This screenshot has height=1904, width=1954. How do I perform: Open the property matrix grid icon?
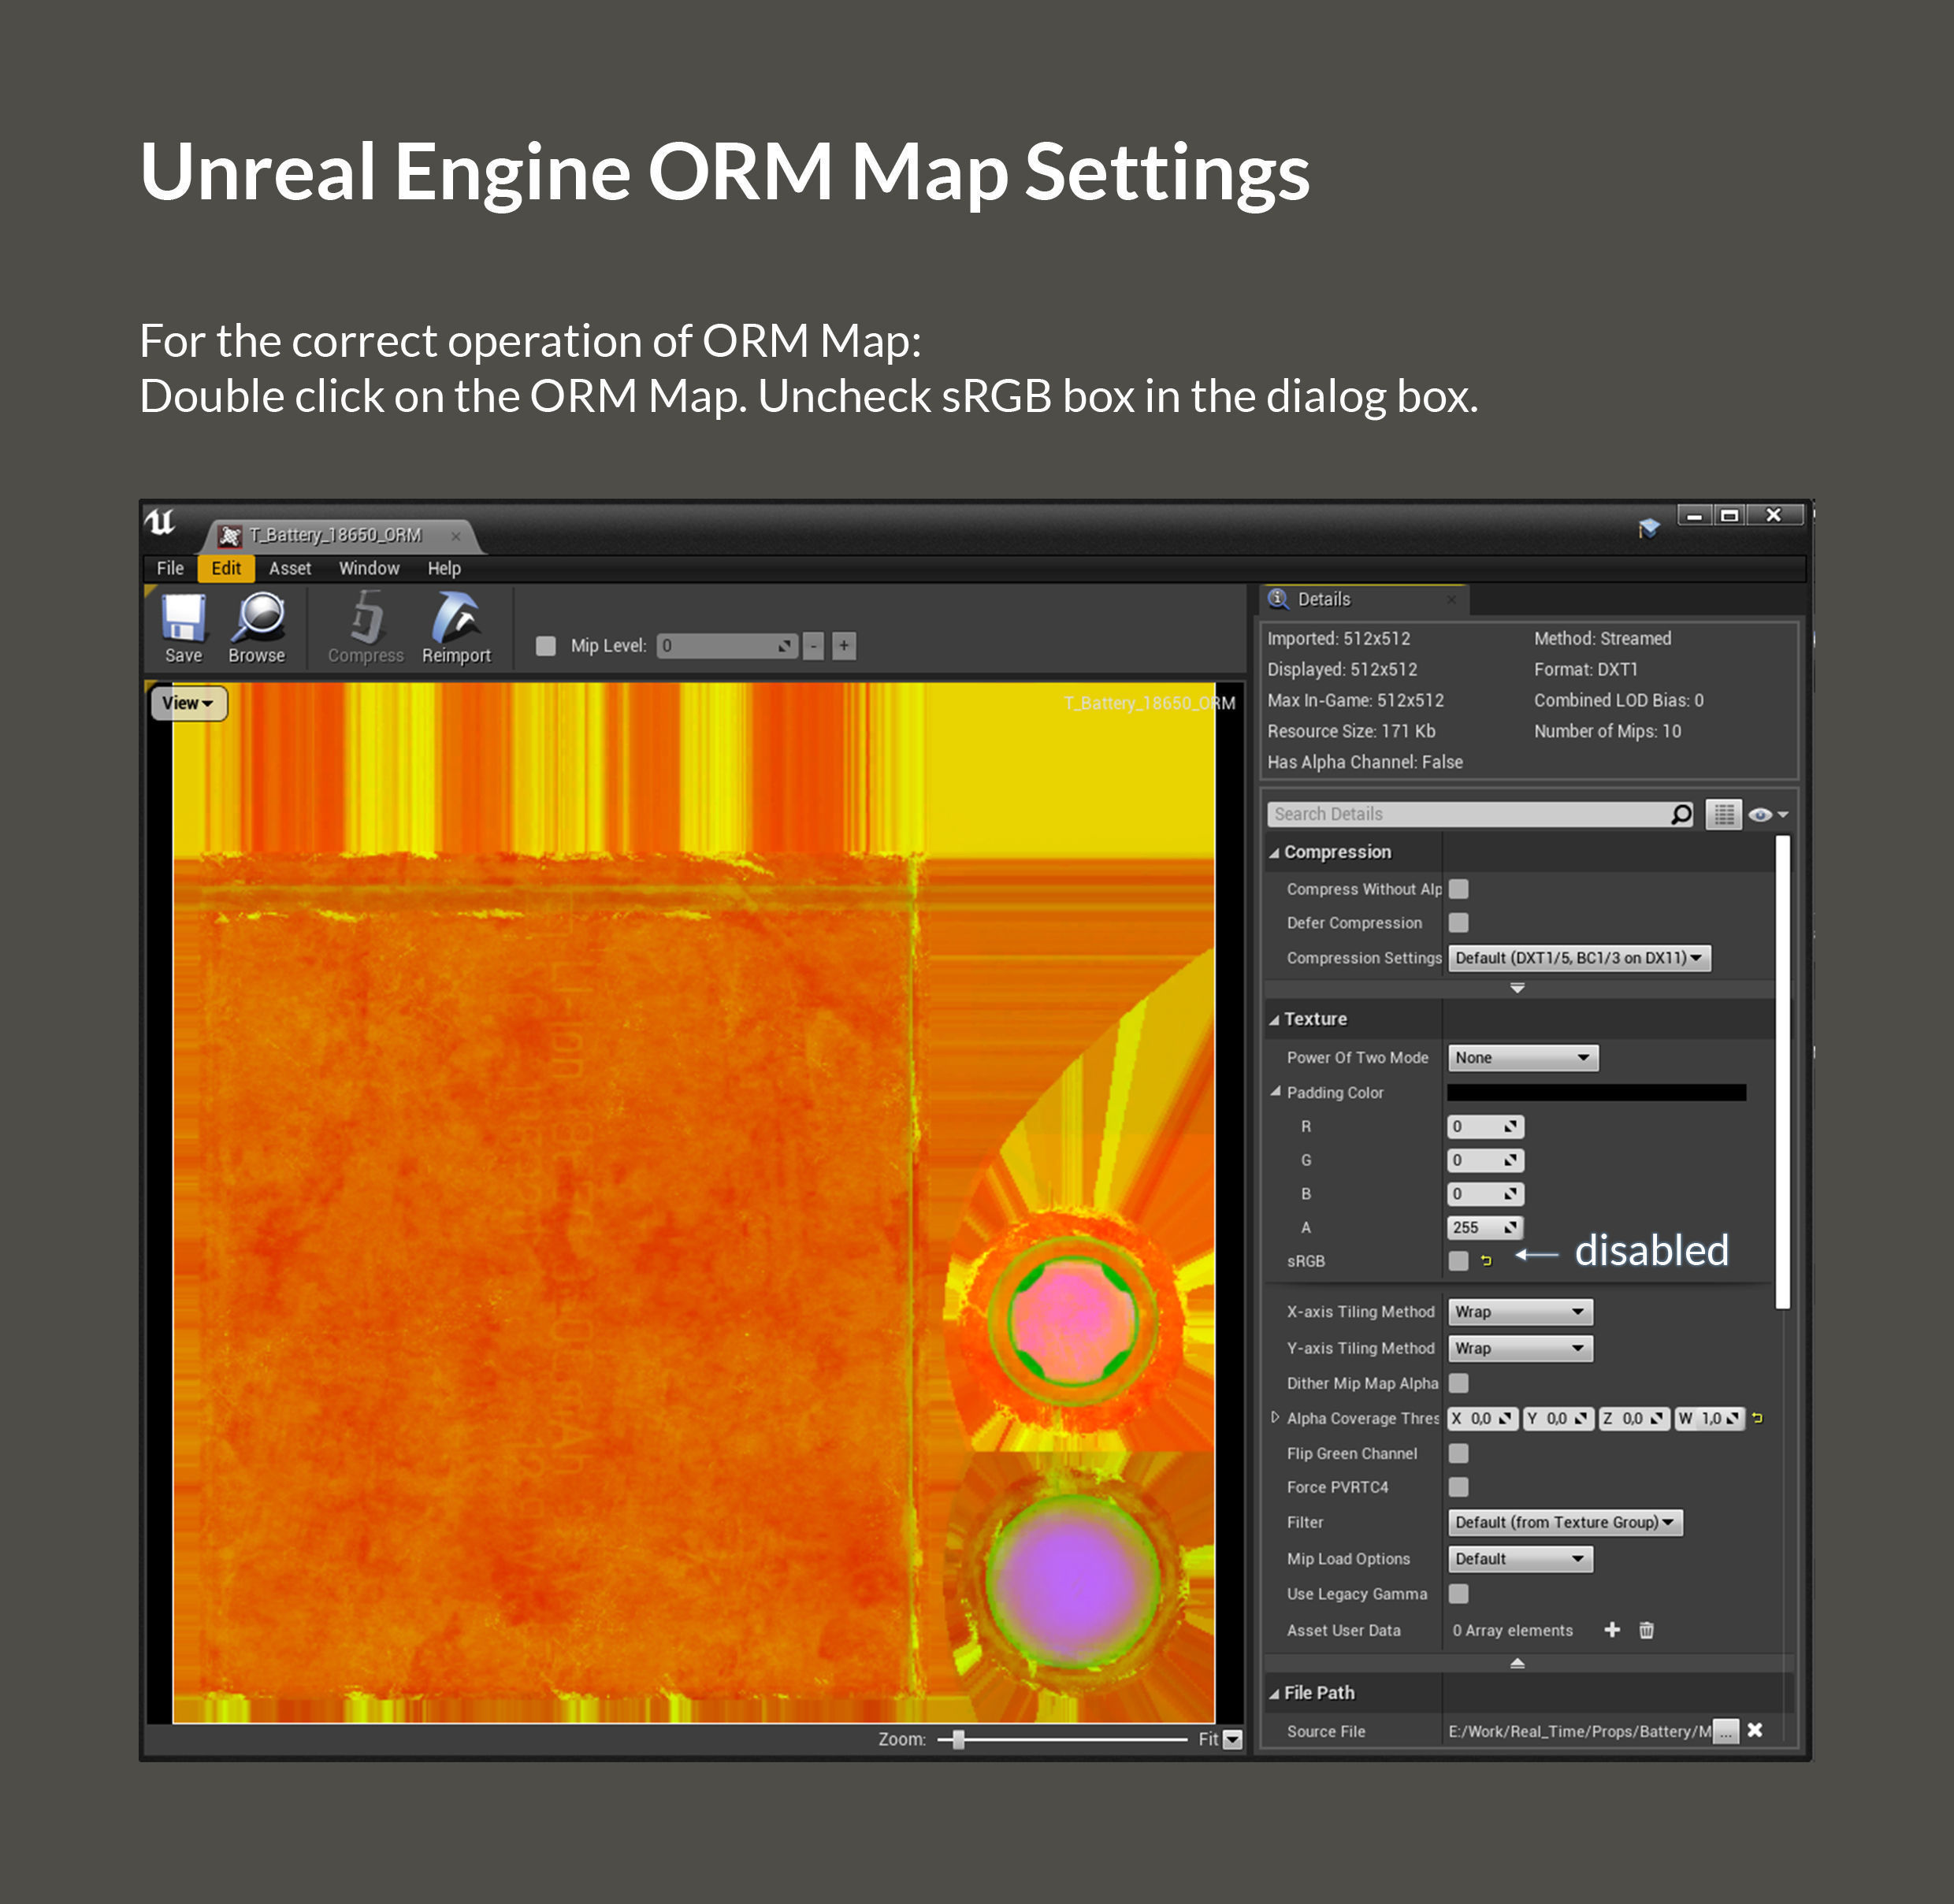(x=1723, y=814)
